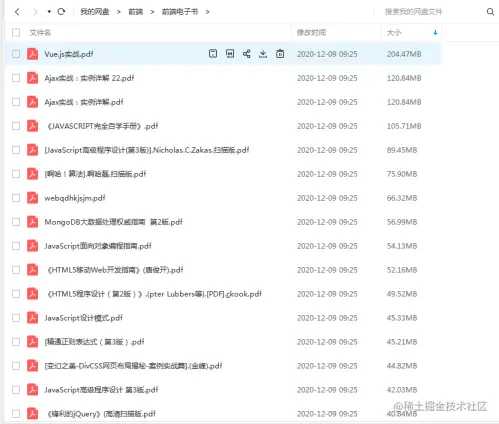Click PDF icon of JavaScript面向对象编程指南
Image resolution: width=499 pixels, height=424 pixels.
click(32, 246)
